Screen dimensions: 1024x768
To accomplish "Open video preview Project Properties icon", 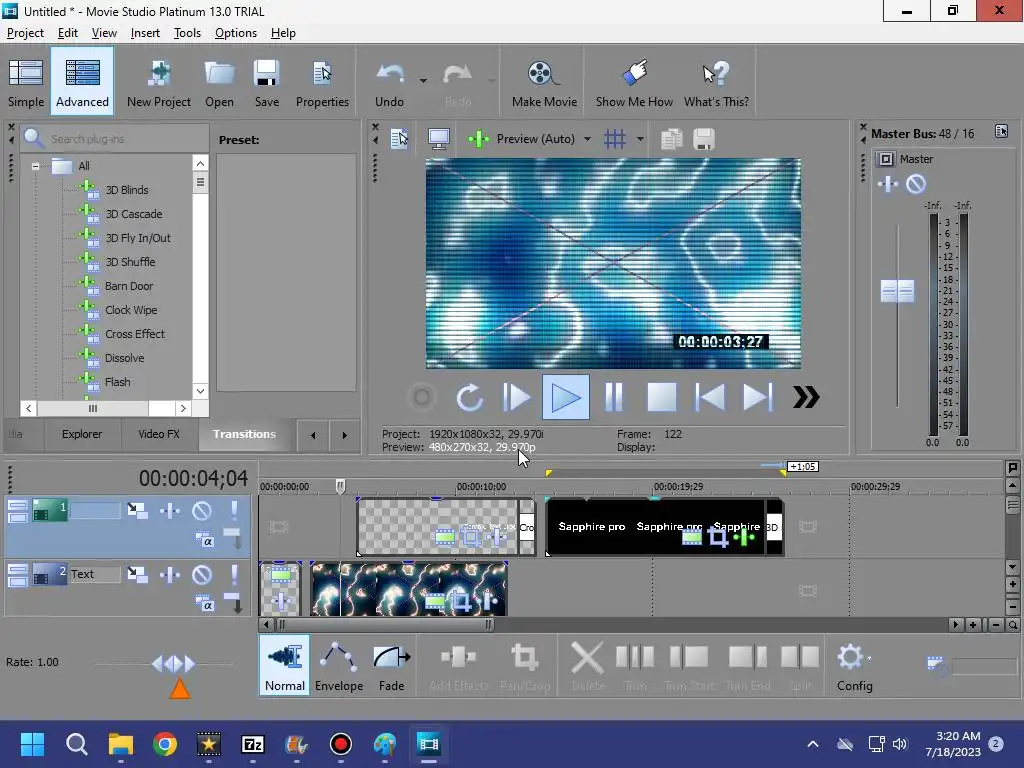I will (x=399, y=138).
